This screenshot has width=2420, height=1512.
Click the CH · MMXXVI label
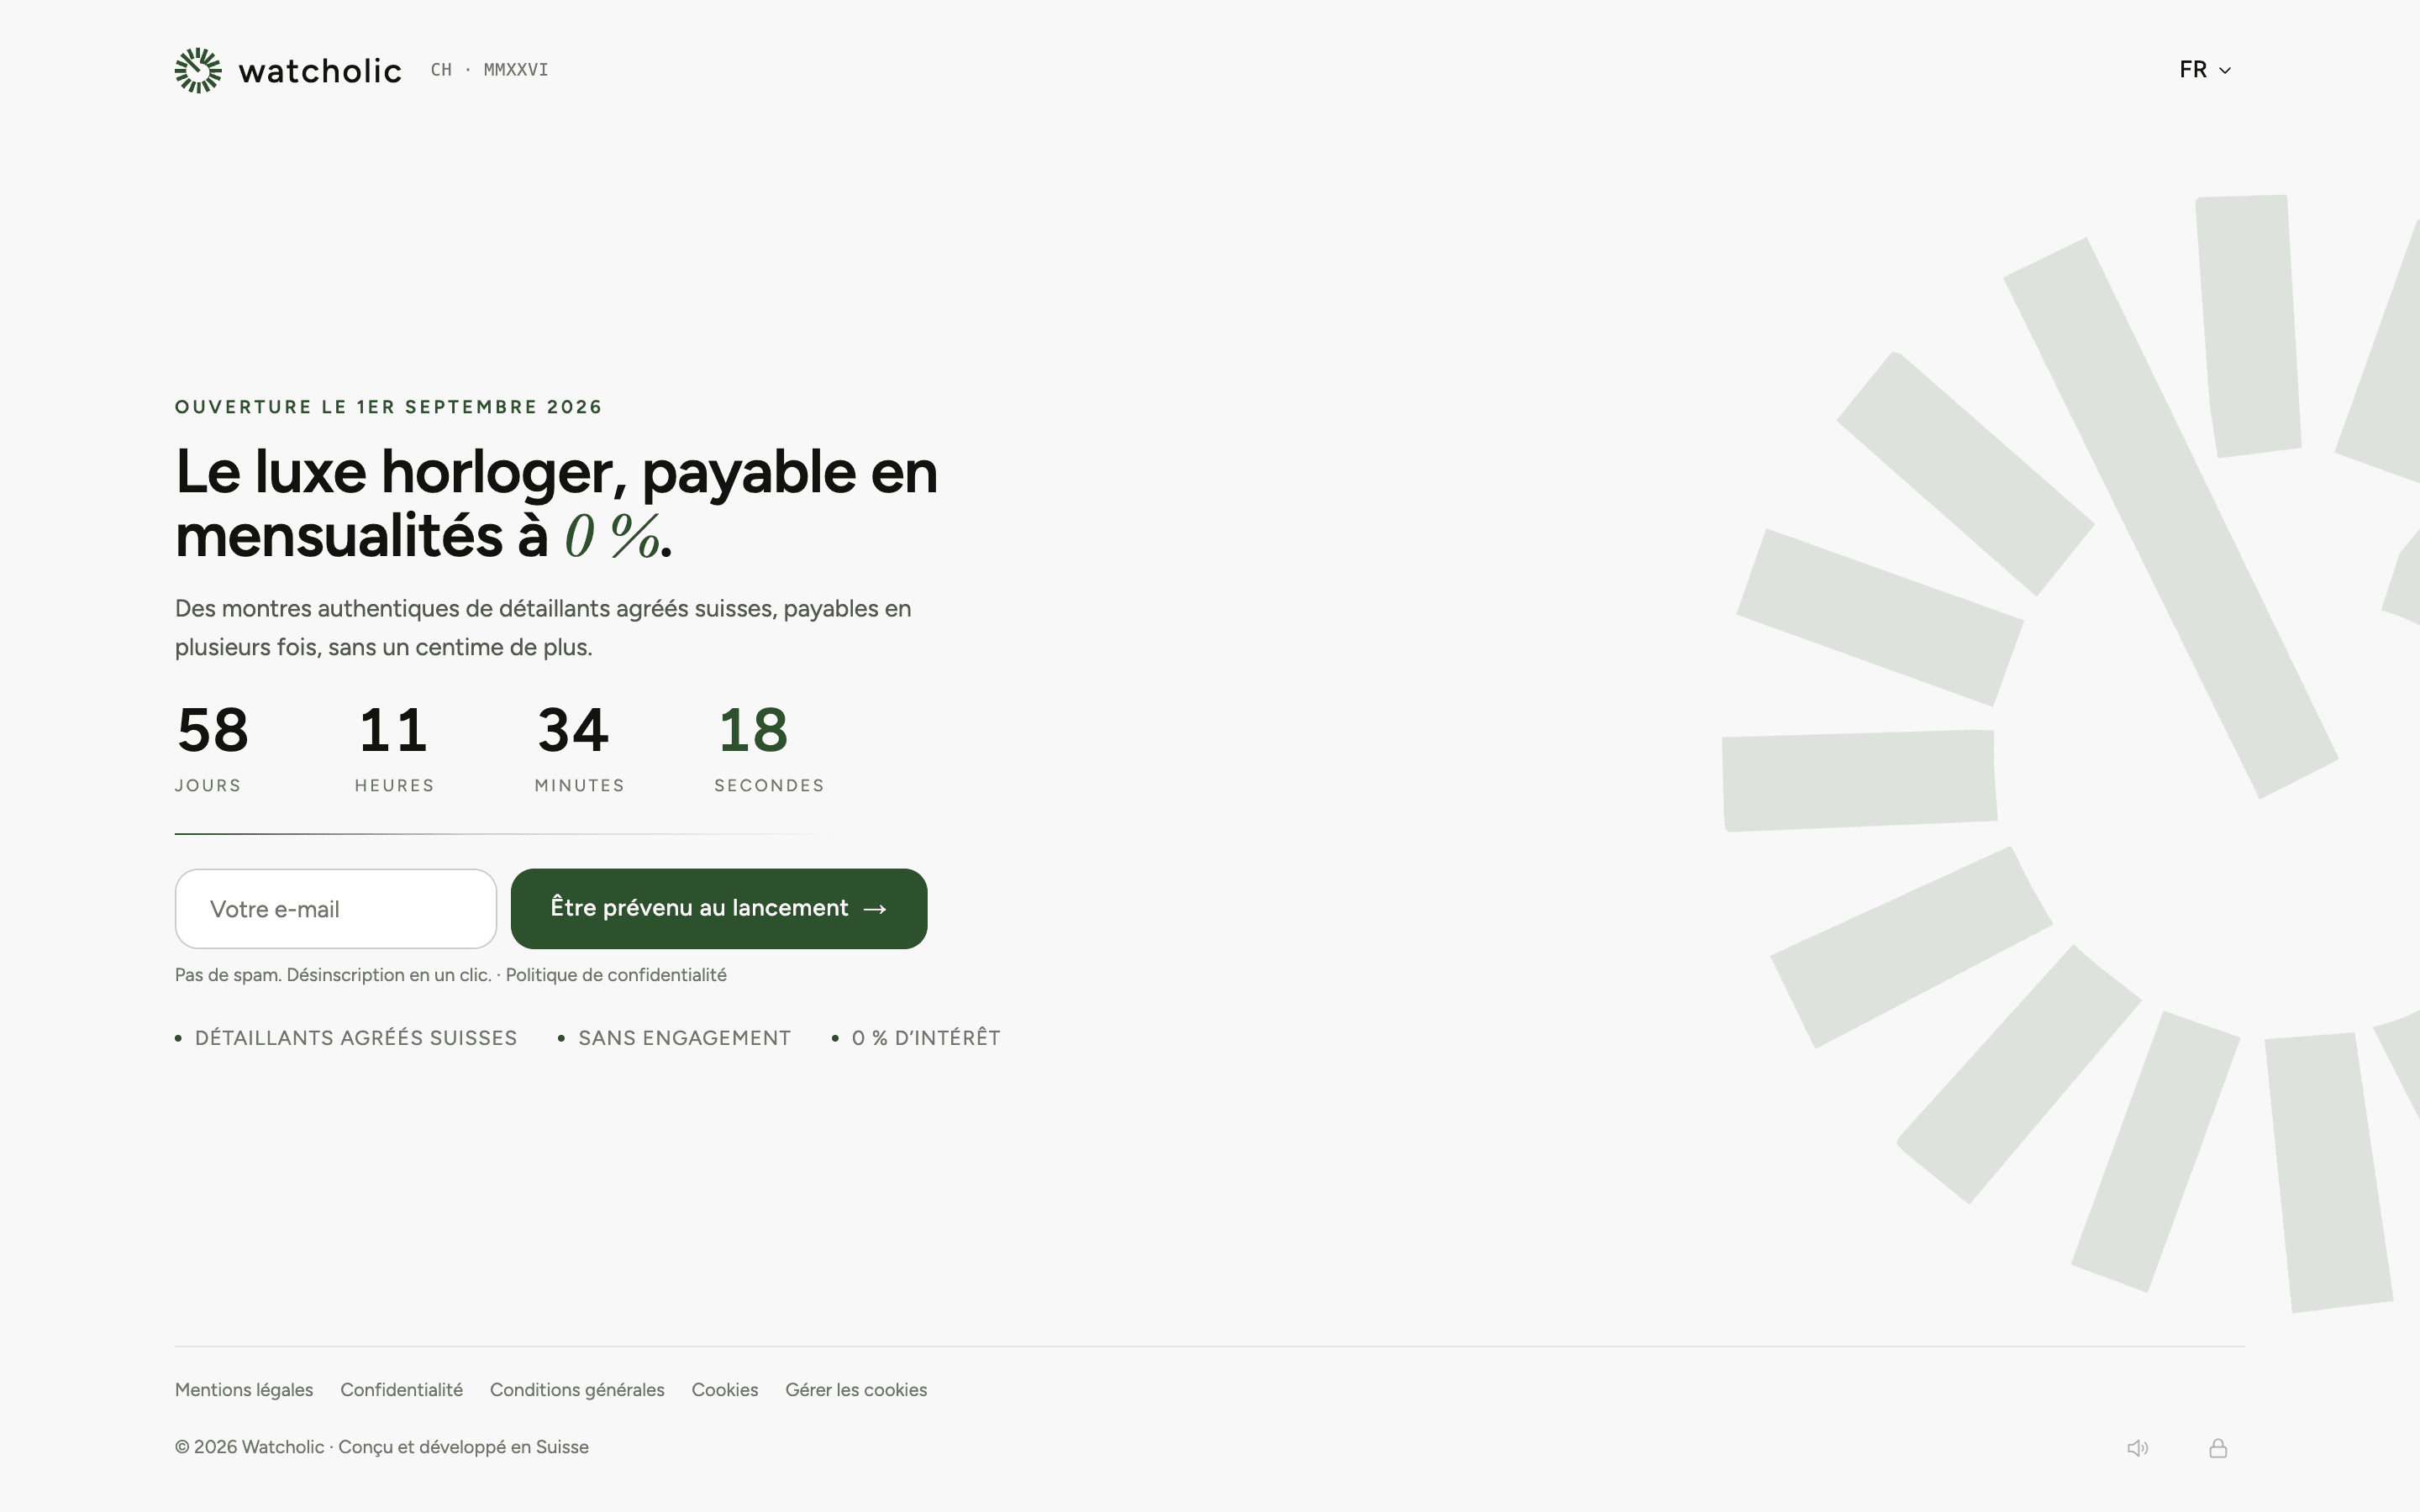[490, 70]
